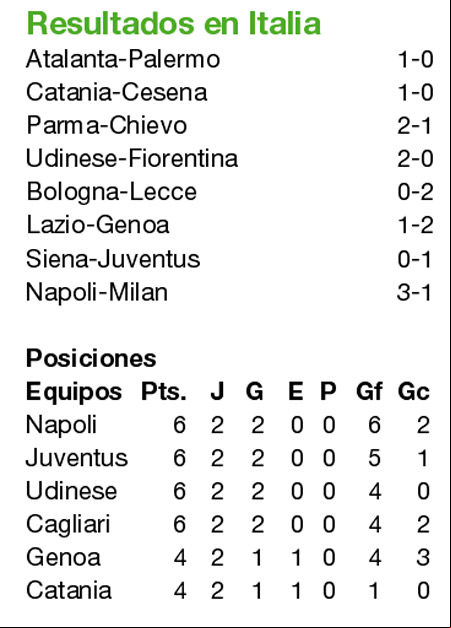Screen dimensions: 451x628
Task: Click the Posiciones section title
Action: pos(91,358)
